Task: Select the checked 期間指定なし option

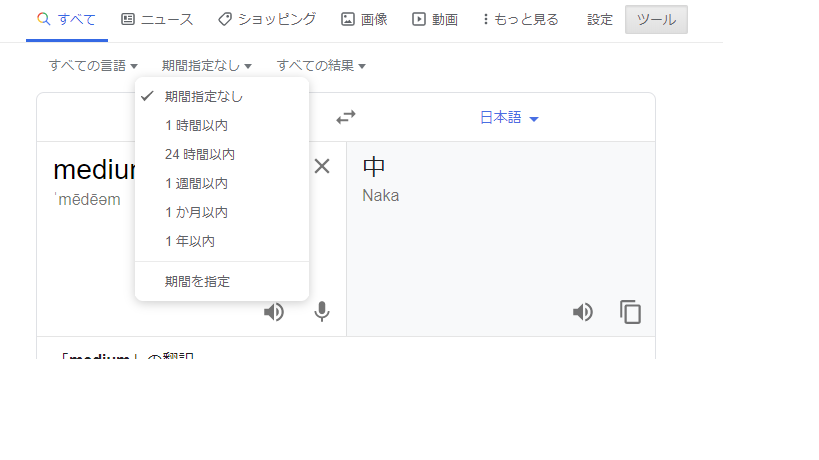Action: 204,97
